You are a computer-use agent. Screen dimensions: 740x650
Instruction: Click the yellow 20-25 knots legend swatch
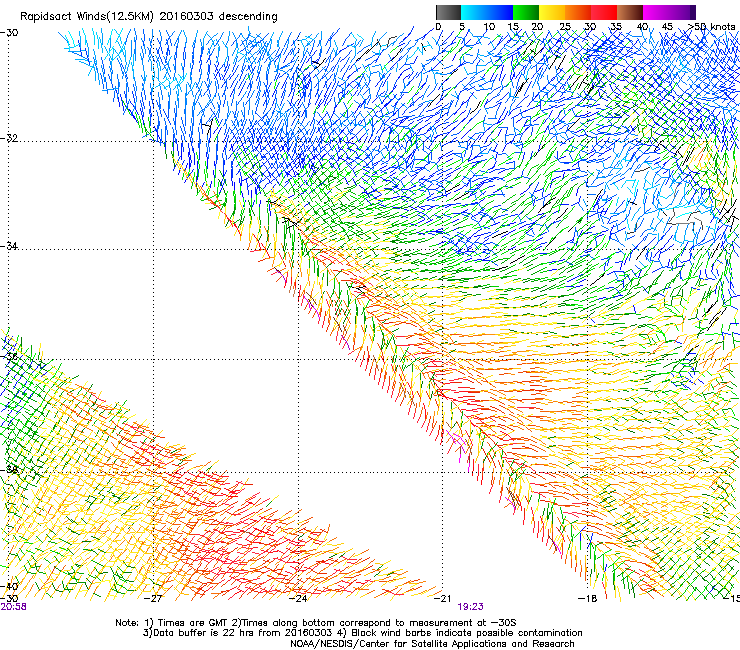pos(551,12)
